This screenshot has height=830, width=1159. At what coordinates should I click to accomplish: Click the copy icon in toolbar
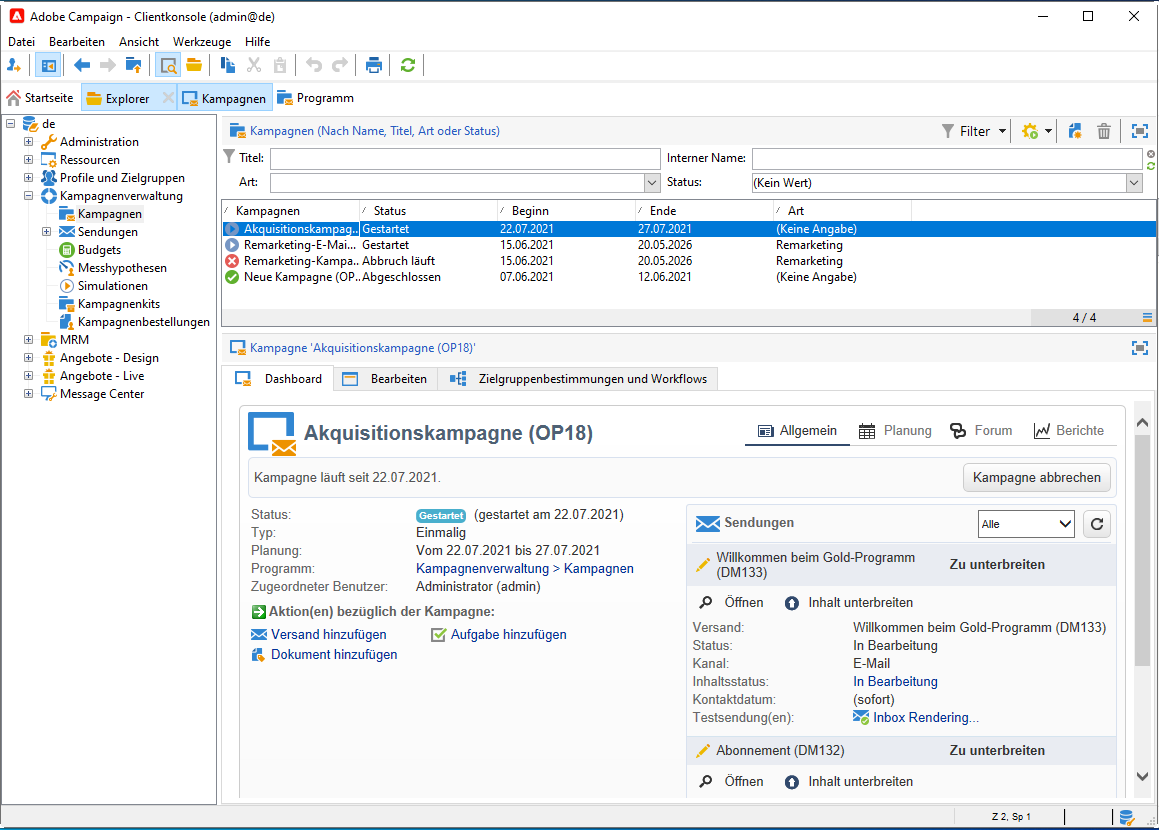(228, 66)
